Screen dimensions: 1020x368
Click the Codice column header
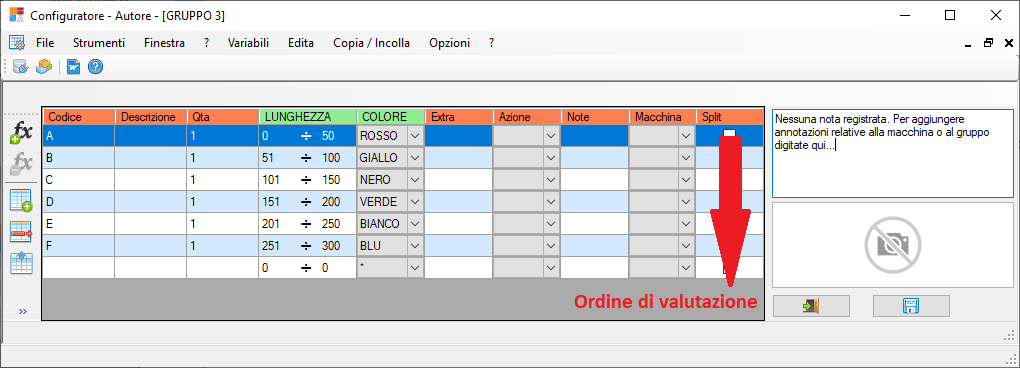79,117
